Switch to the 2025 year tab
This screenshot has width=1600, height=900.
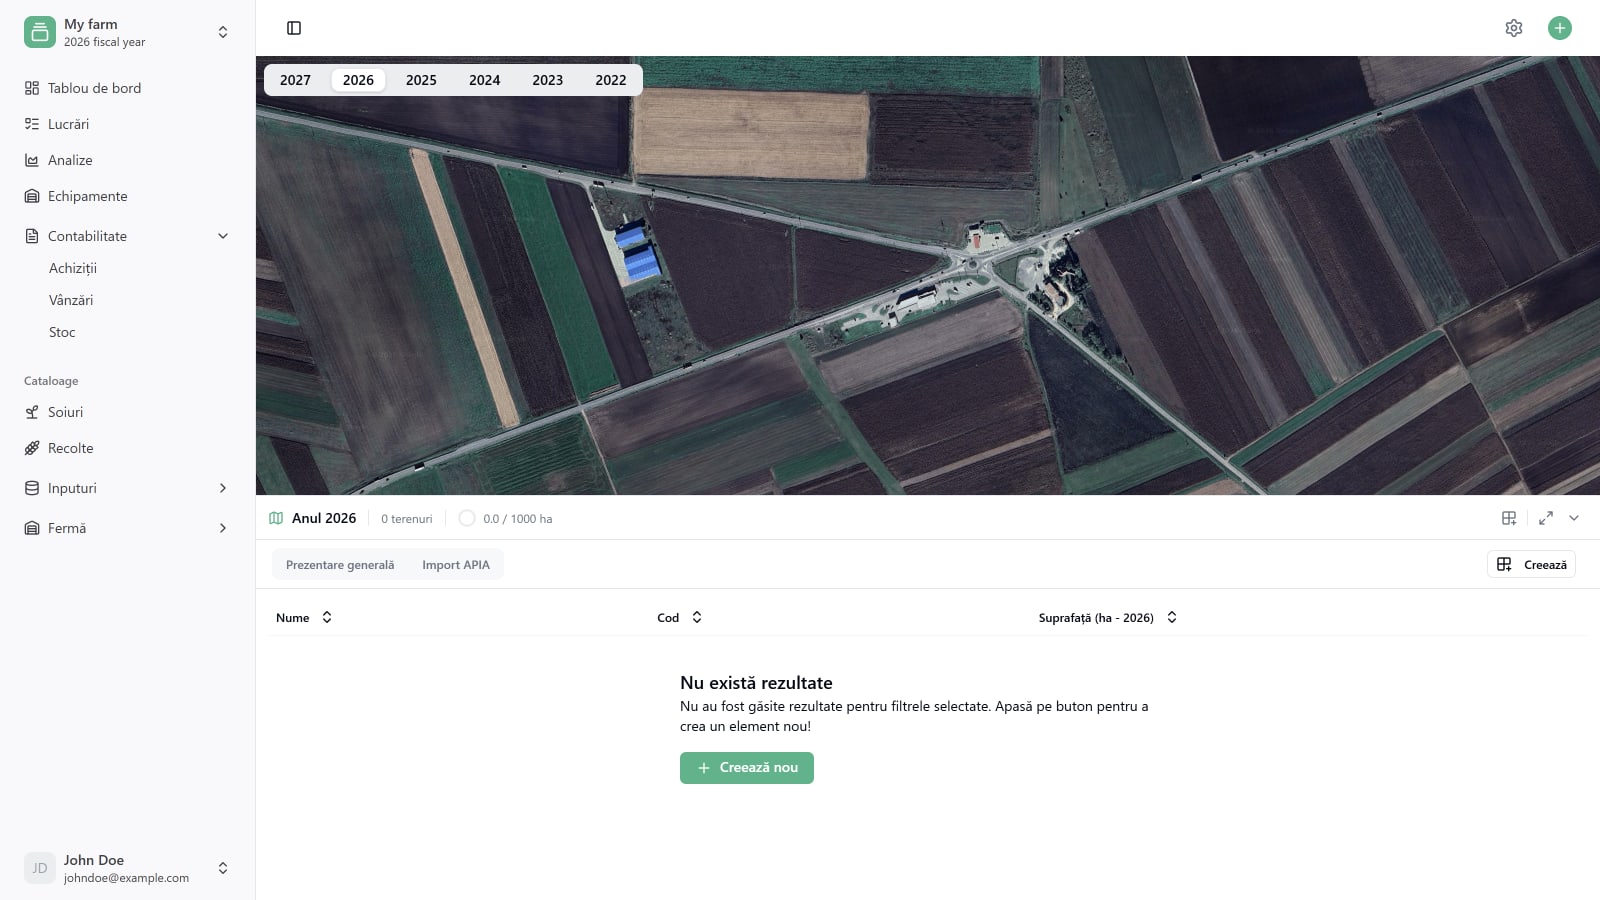(x=421, y=80)
